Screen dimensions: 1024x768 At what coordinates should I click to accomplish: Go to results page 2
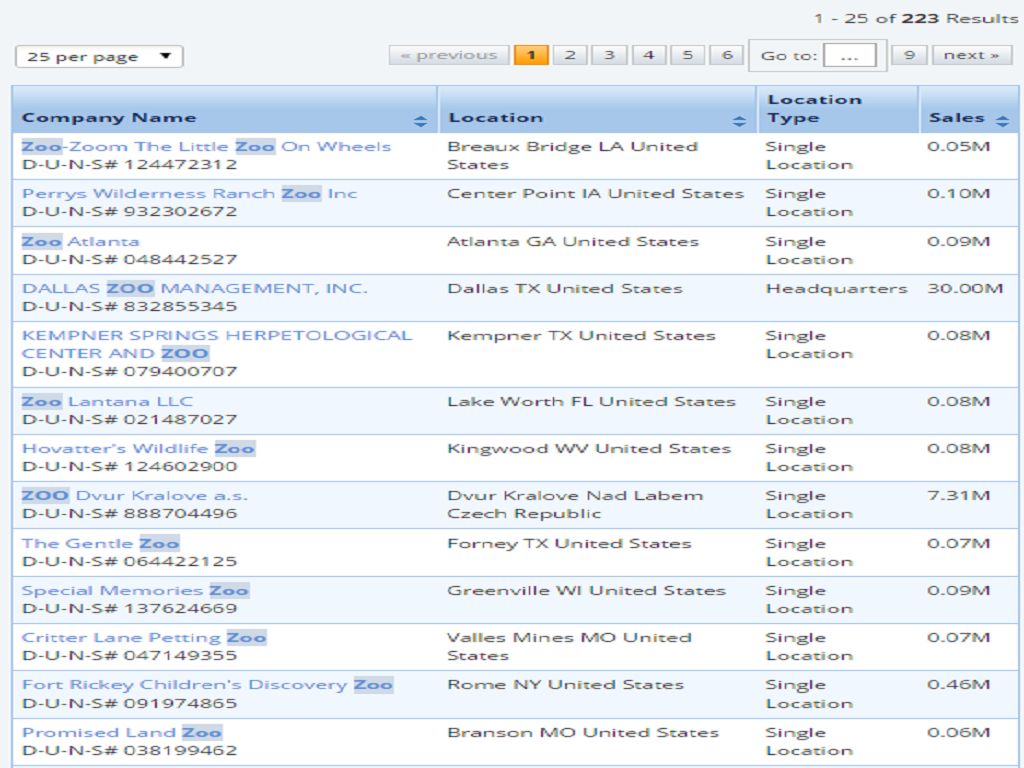570,55
